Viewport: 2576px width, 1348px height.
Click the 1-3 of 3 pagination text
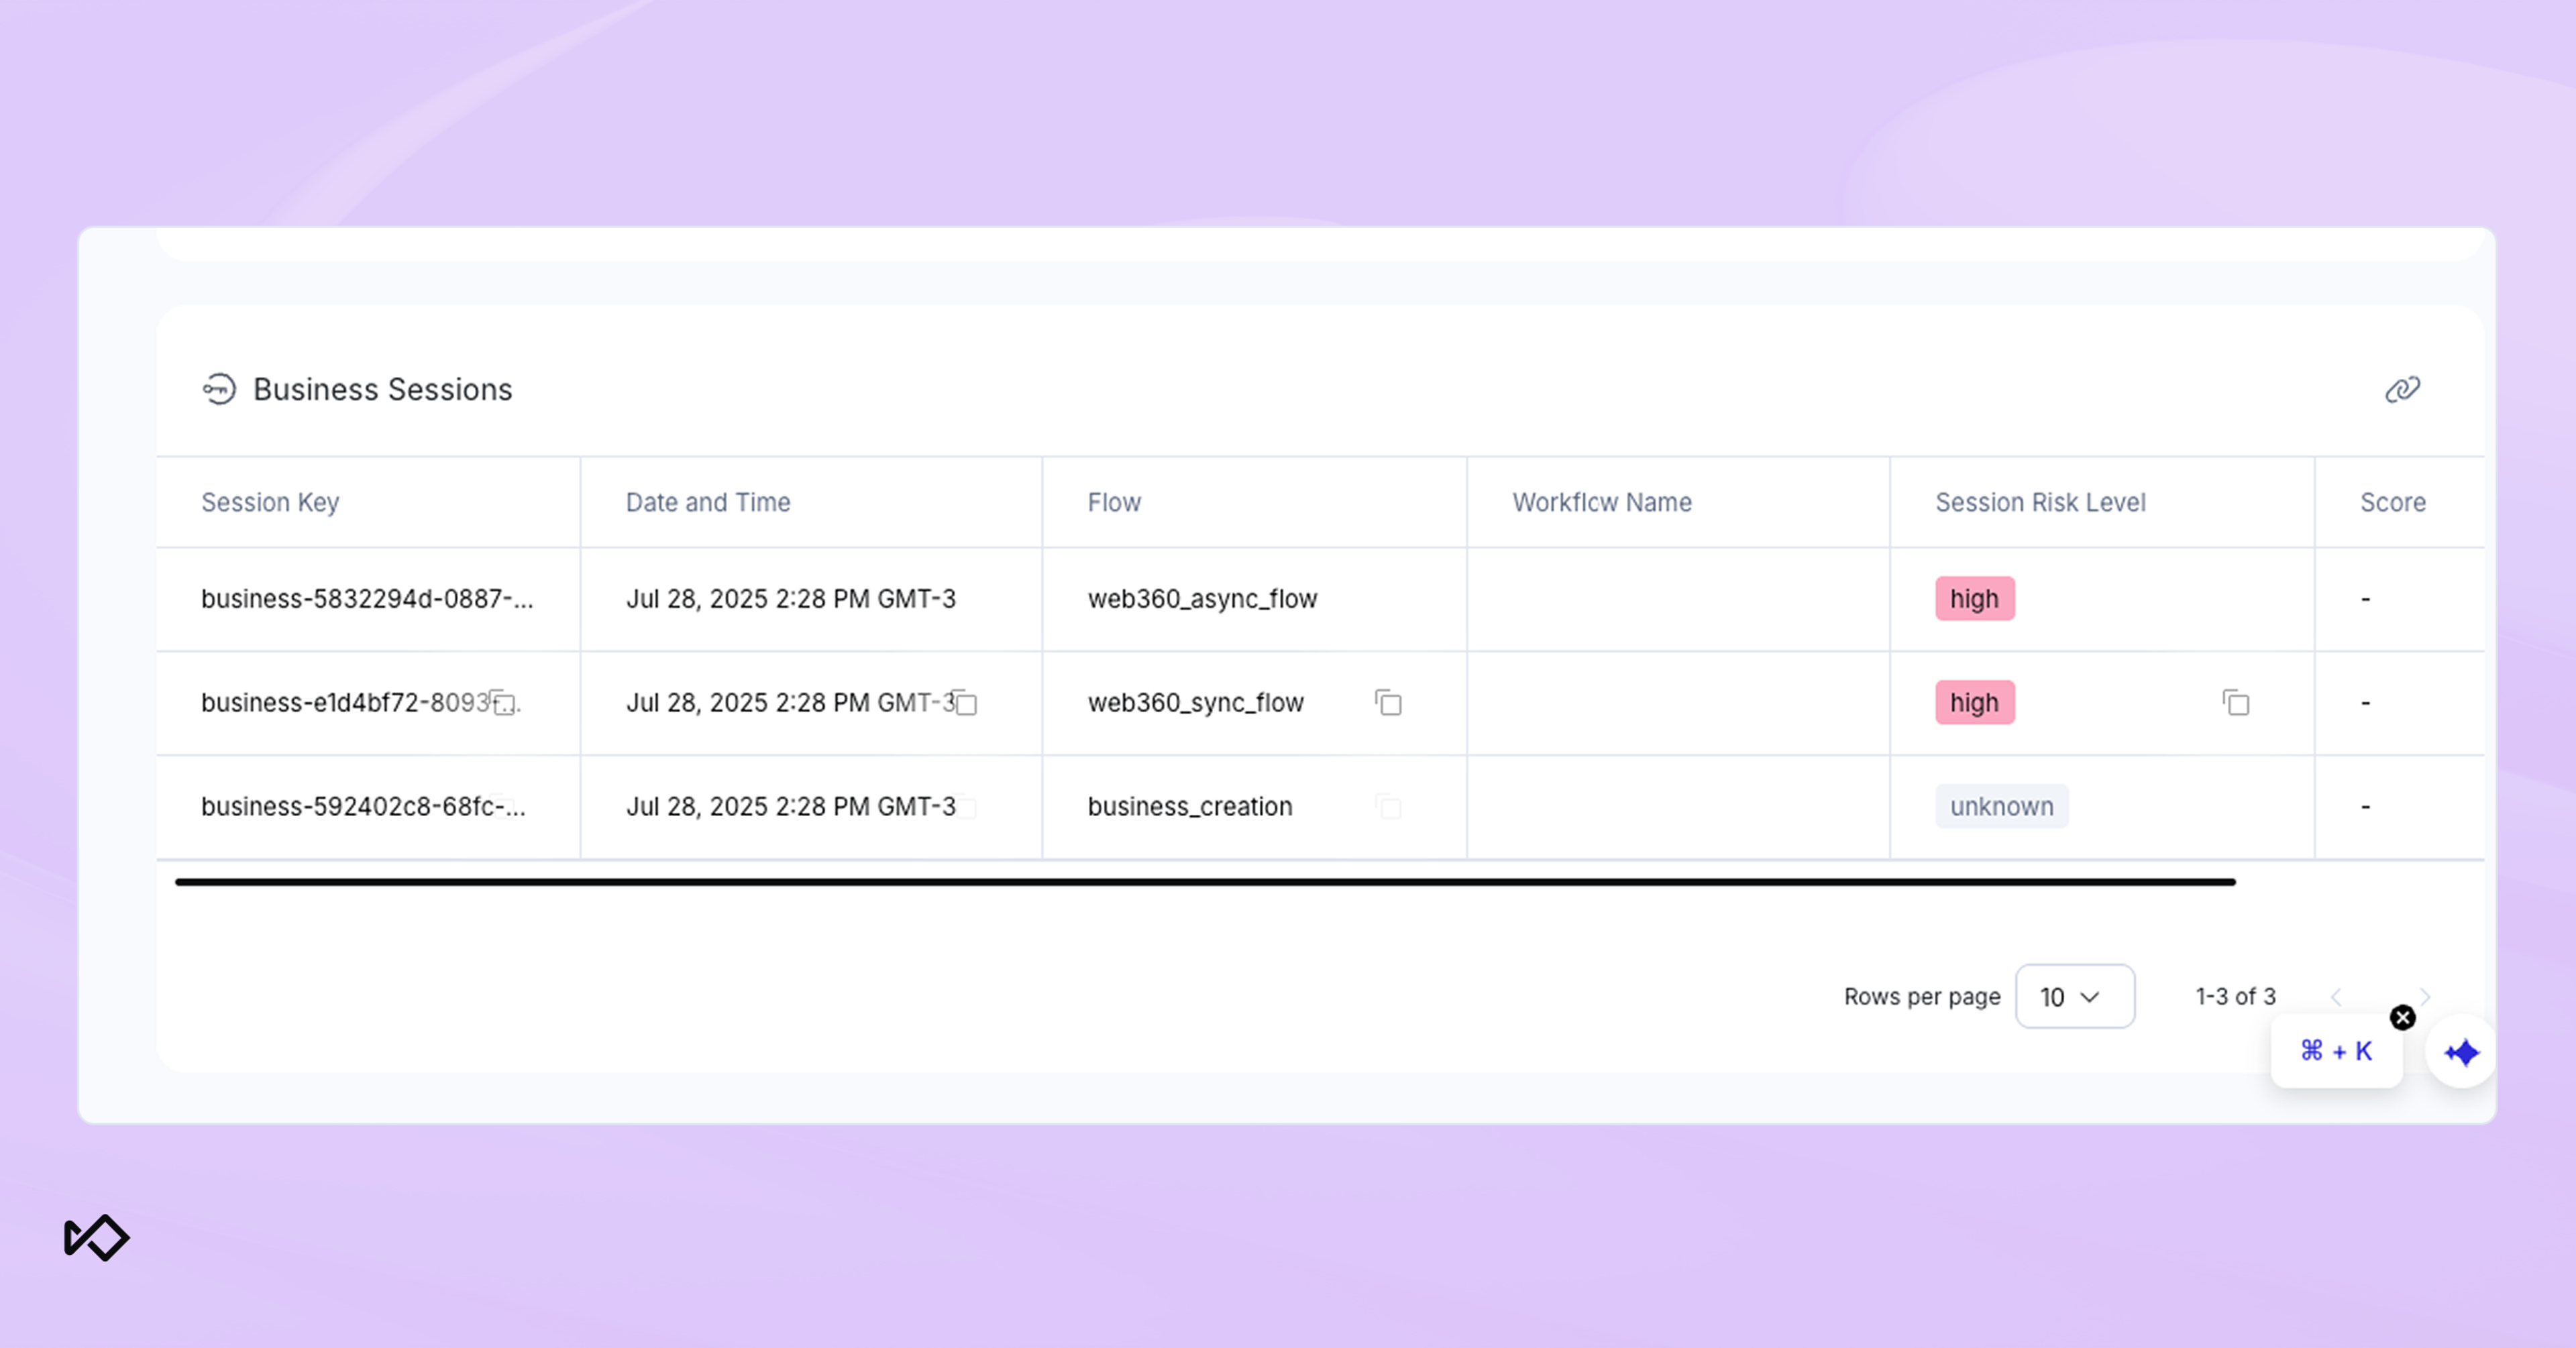pos(2235,997)
